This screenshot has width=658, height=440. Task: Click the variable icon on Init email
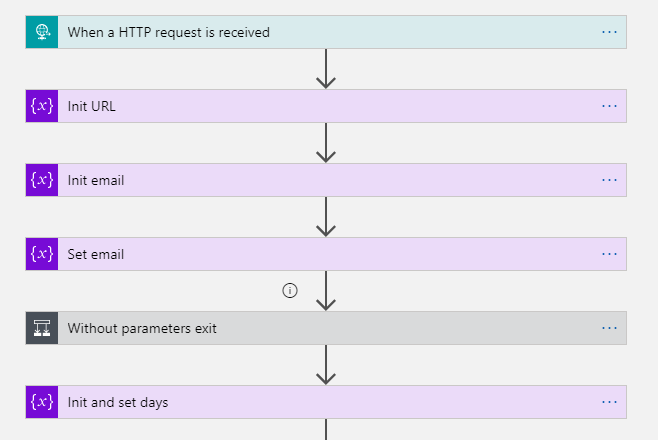[42, 180]
